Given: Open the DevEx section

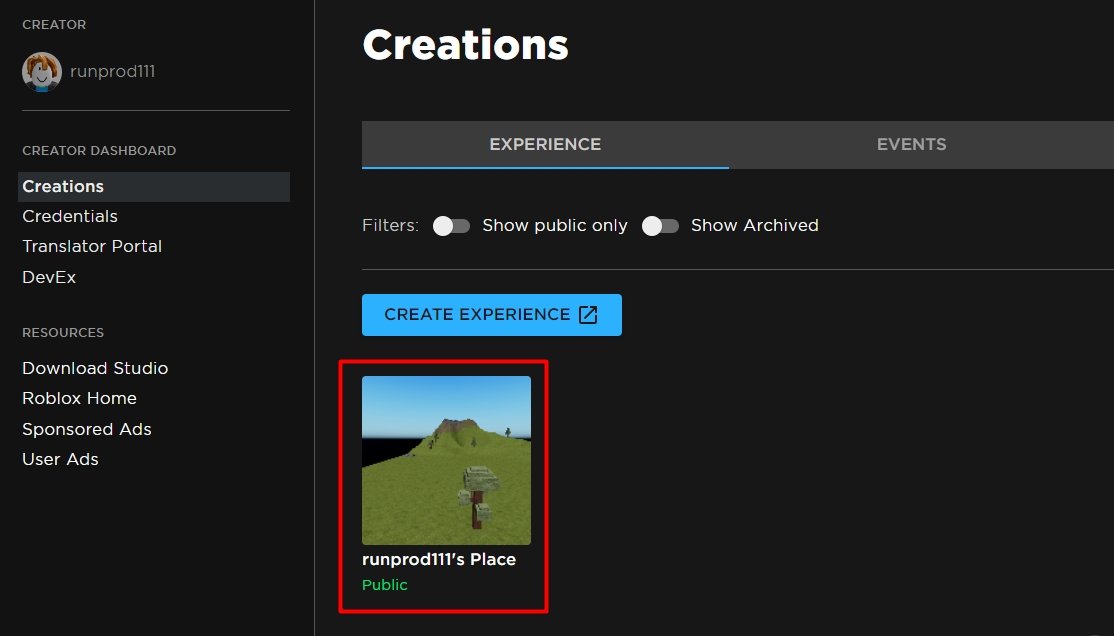Looking at the screenshot, I should click(49, 277).
